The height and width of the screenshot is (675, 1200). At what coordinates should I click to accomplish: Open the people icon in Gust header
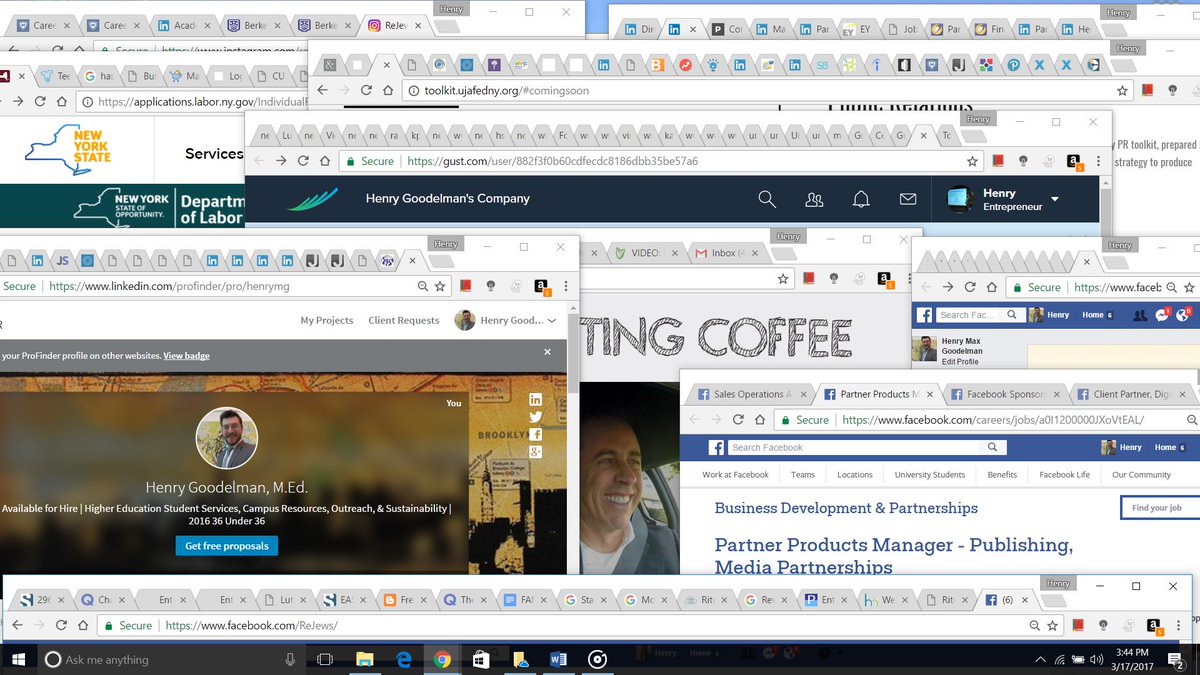coord(814,200)
